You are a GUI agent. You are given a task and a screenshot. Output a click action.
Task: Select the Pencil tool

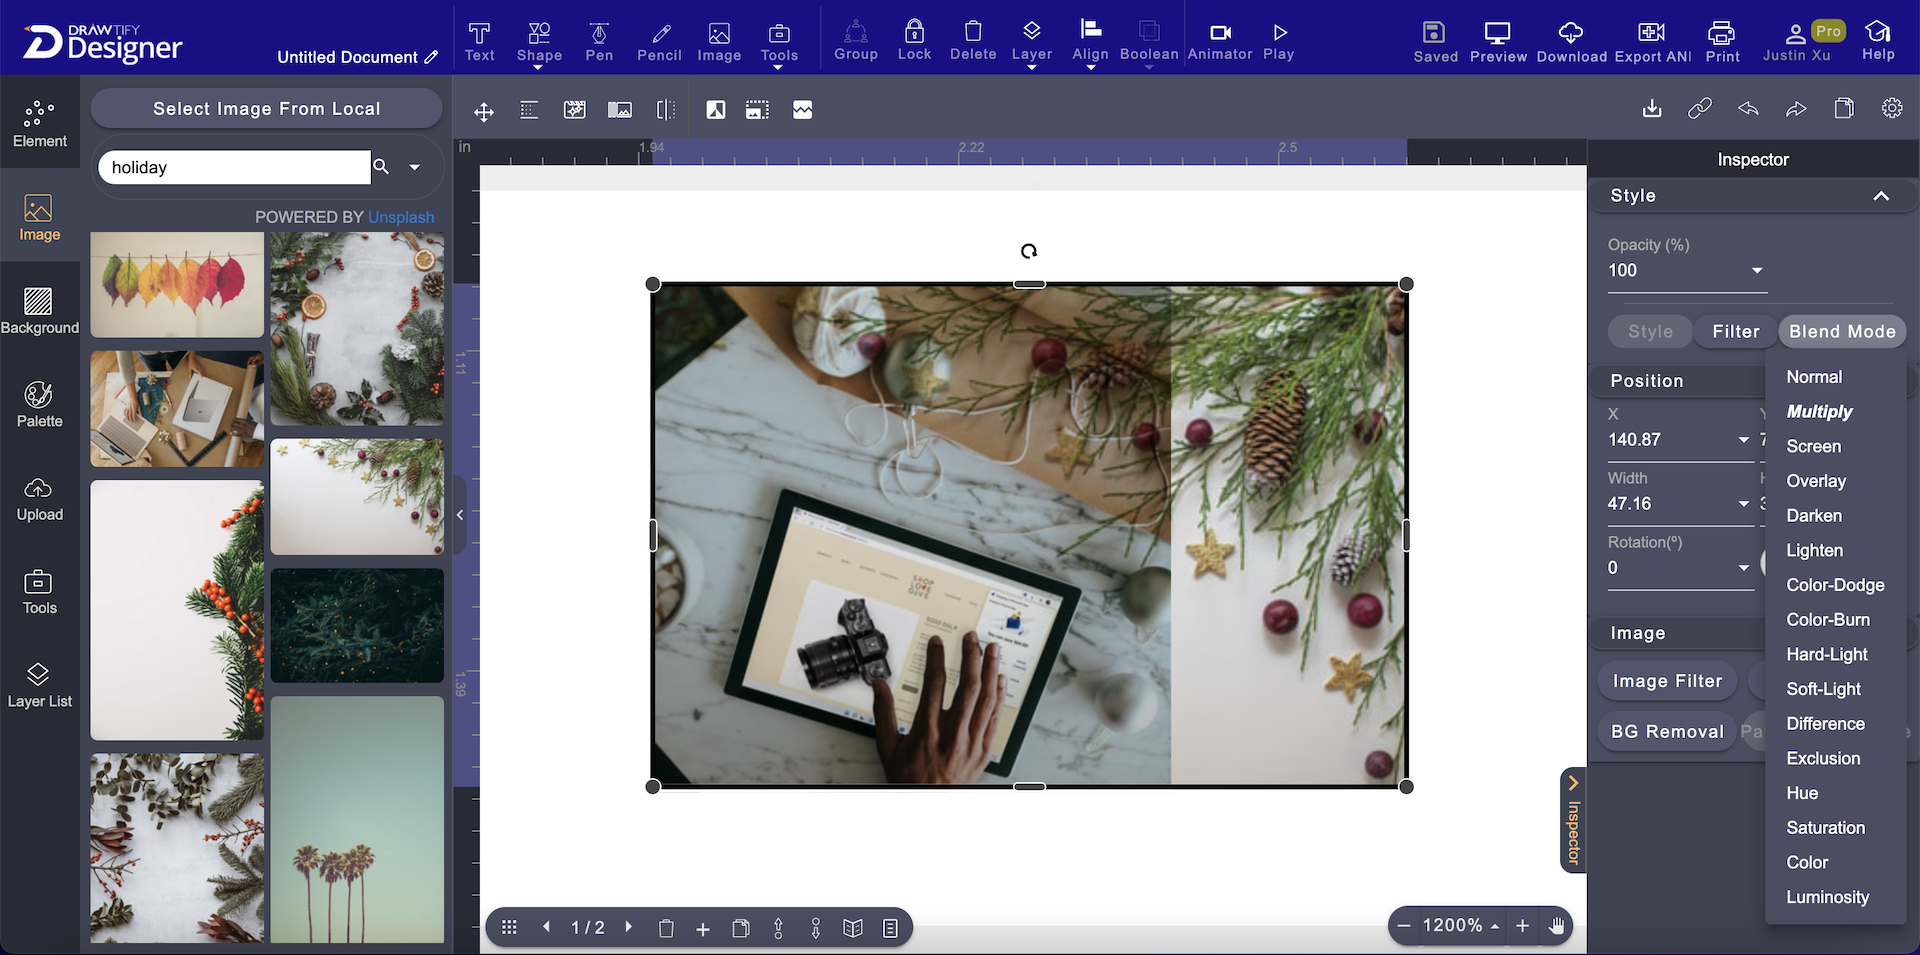point(659,41)
